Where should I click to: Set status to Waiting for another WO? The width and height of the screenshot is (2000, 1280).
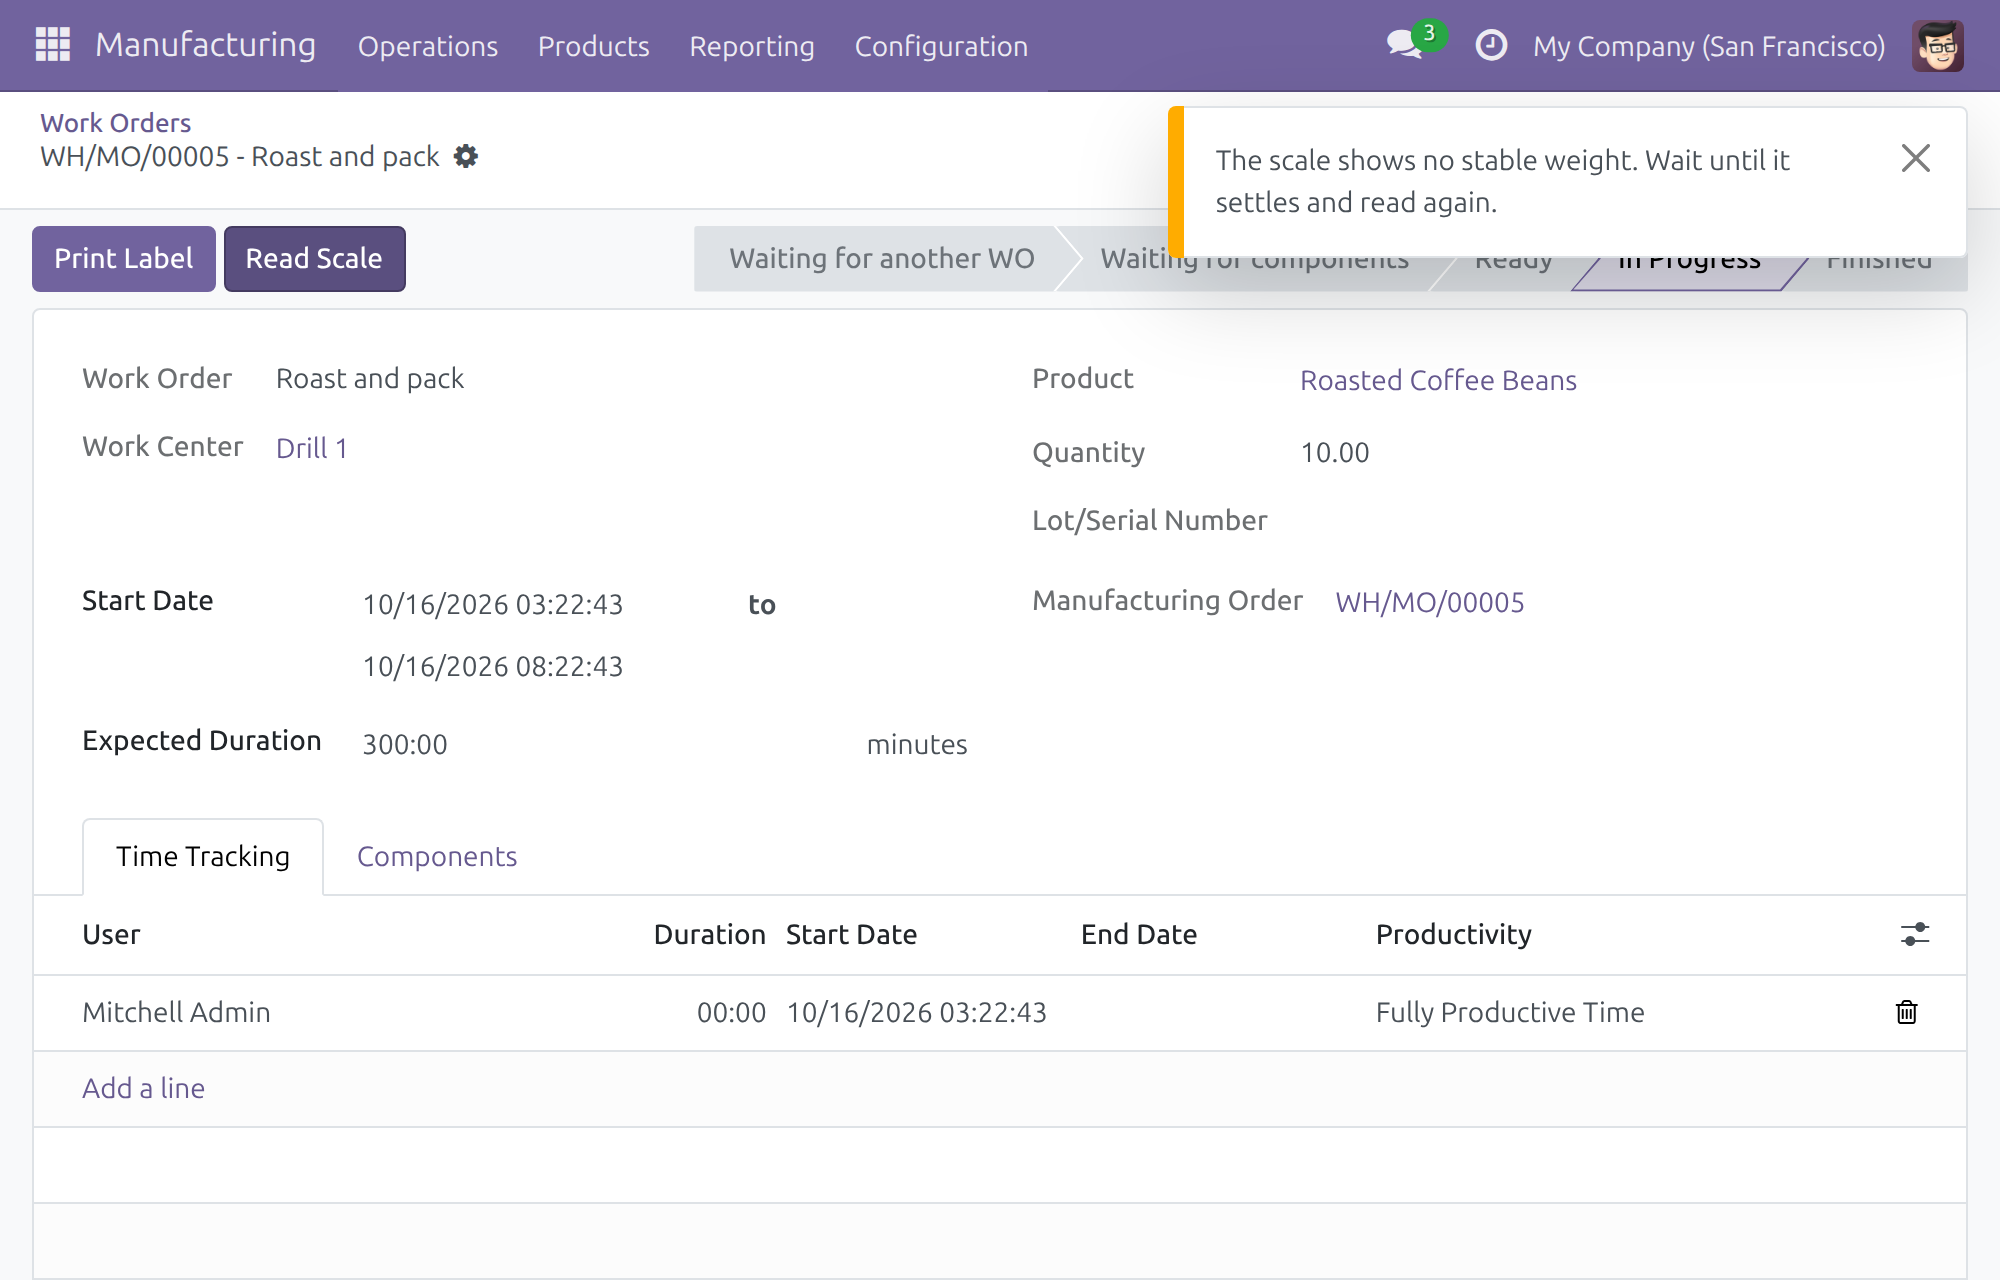pyautogui.click(x=880, y=259)
